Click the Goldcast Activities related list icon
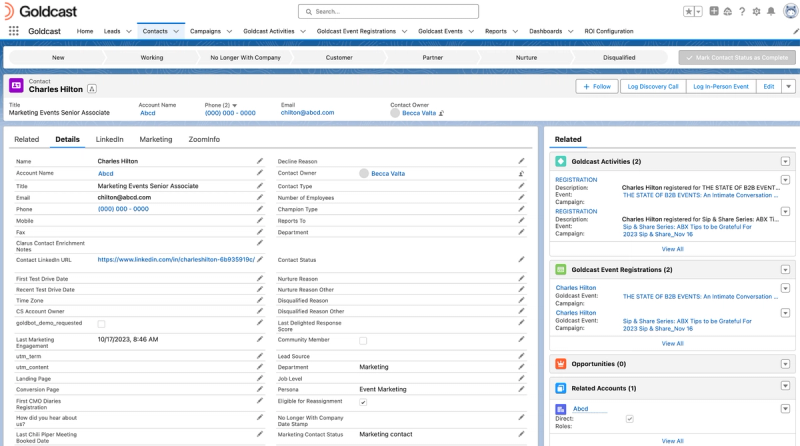Viewport: 800px width, 446px height. pos(561,161)
